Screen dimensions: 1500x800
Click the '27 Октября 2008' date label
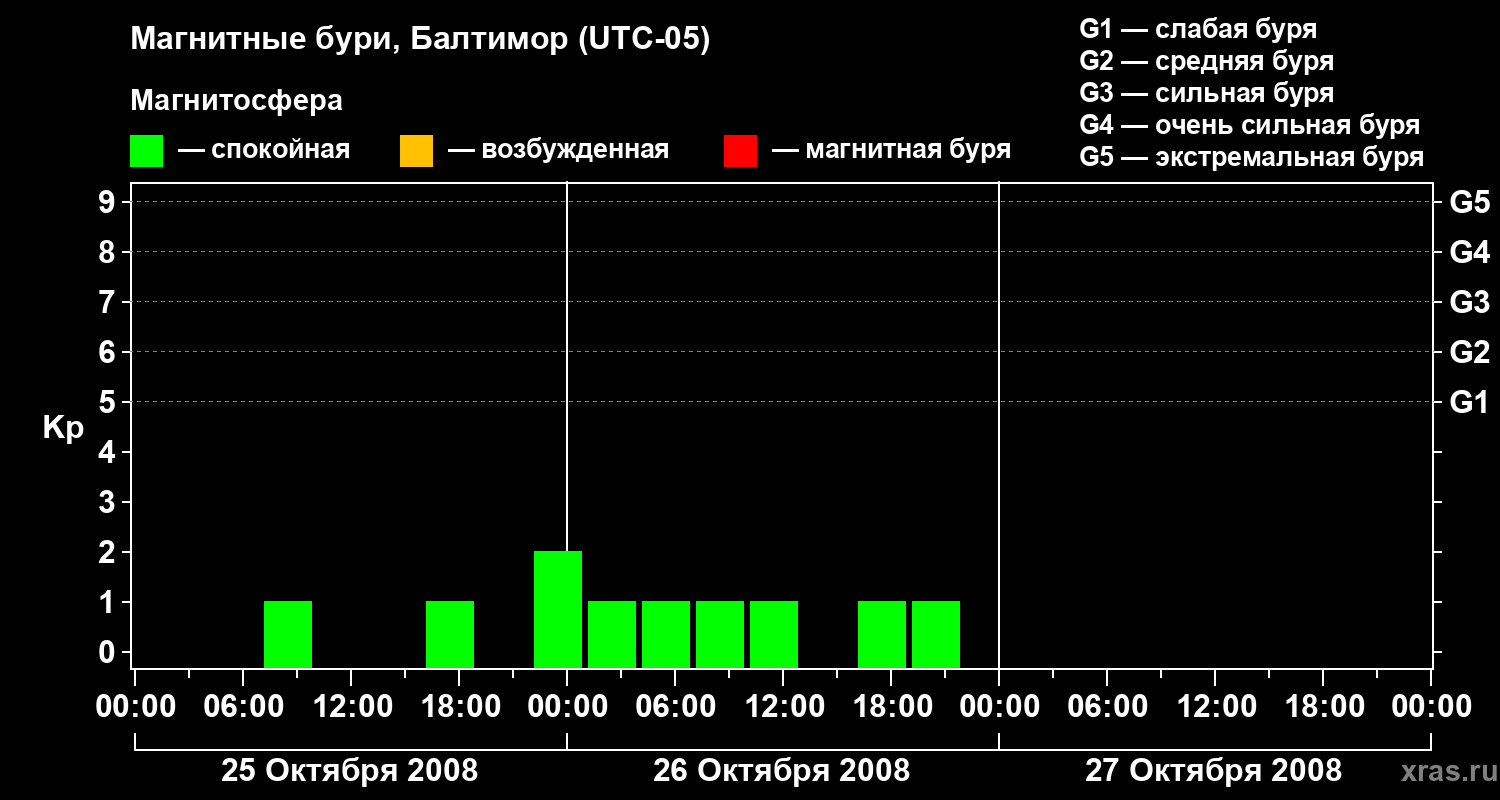1213,771
